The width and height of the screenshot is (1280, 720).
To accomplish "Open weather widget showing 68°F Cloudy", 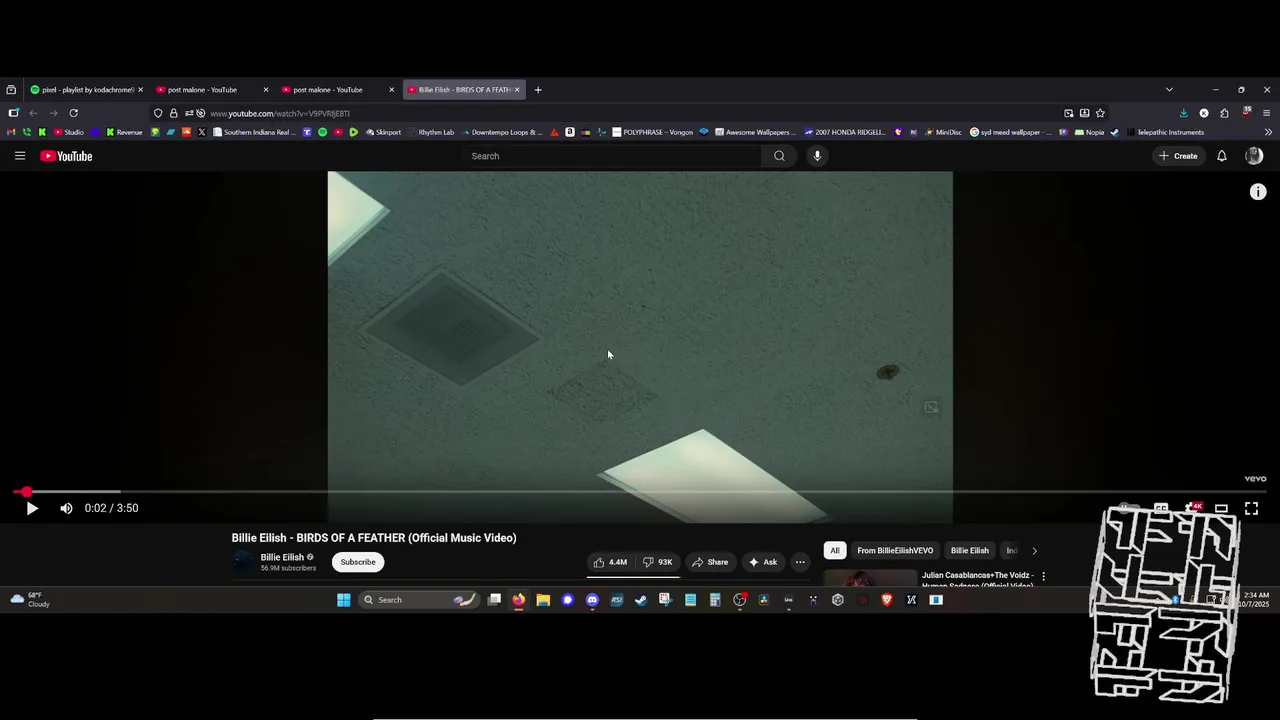I will coord(30,600).
